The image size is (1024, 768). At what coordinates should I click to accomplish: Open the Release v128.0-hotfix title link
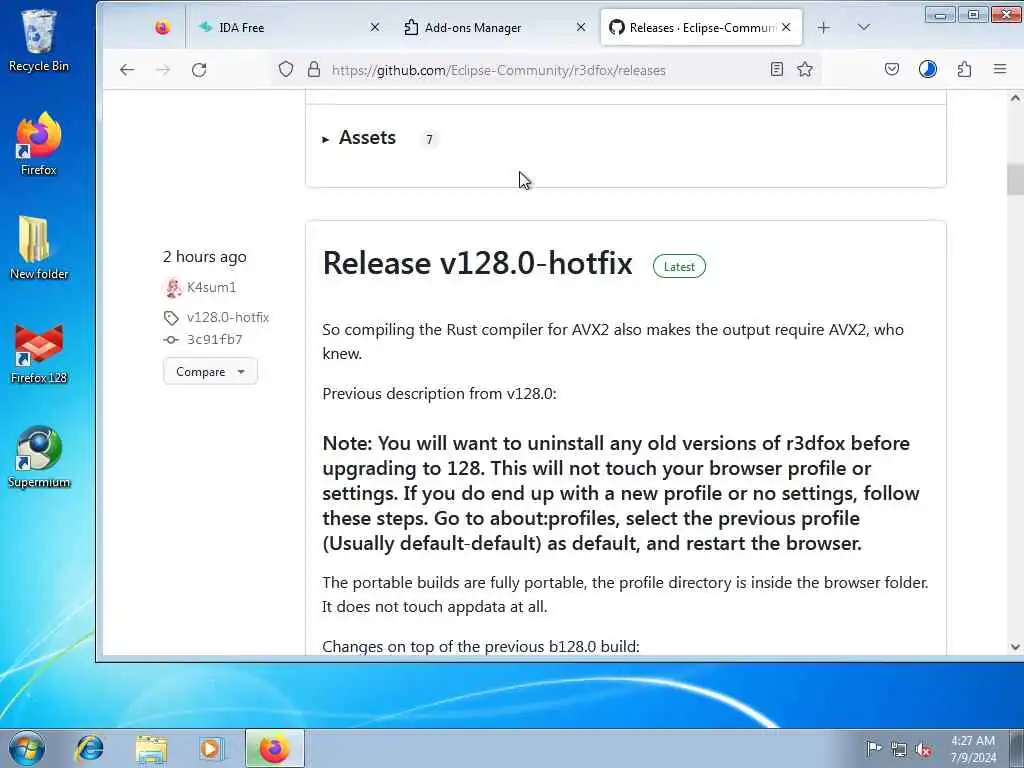(x=477, y=263)
